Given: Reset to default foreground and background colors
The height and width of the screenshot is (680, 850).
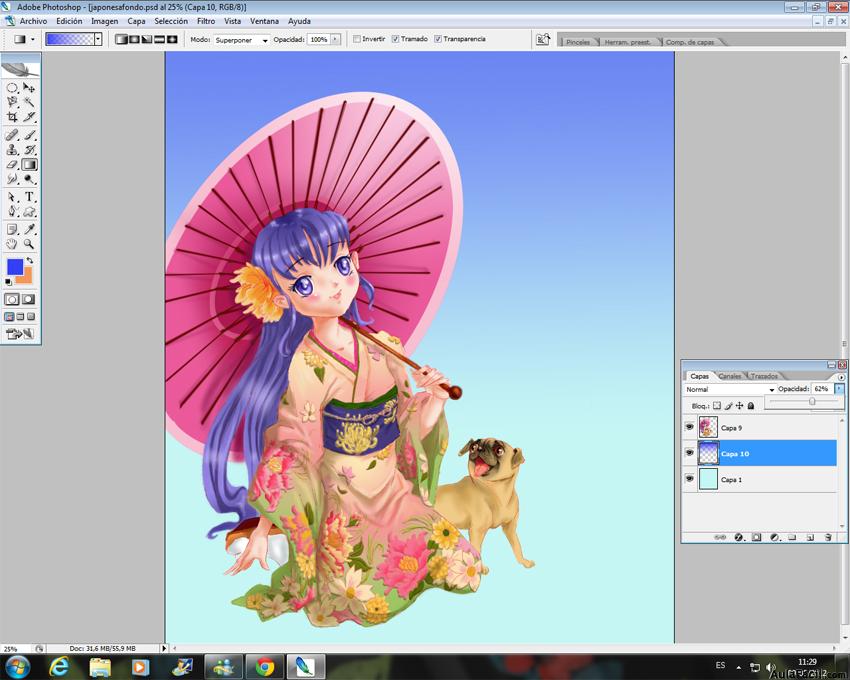Looking at the screenshot, I should [x=8, y=282].
